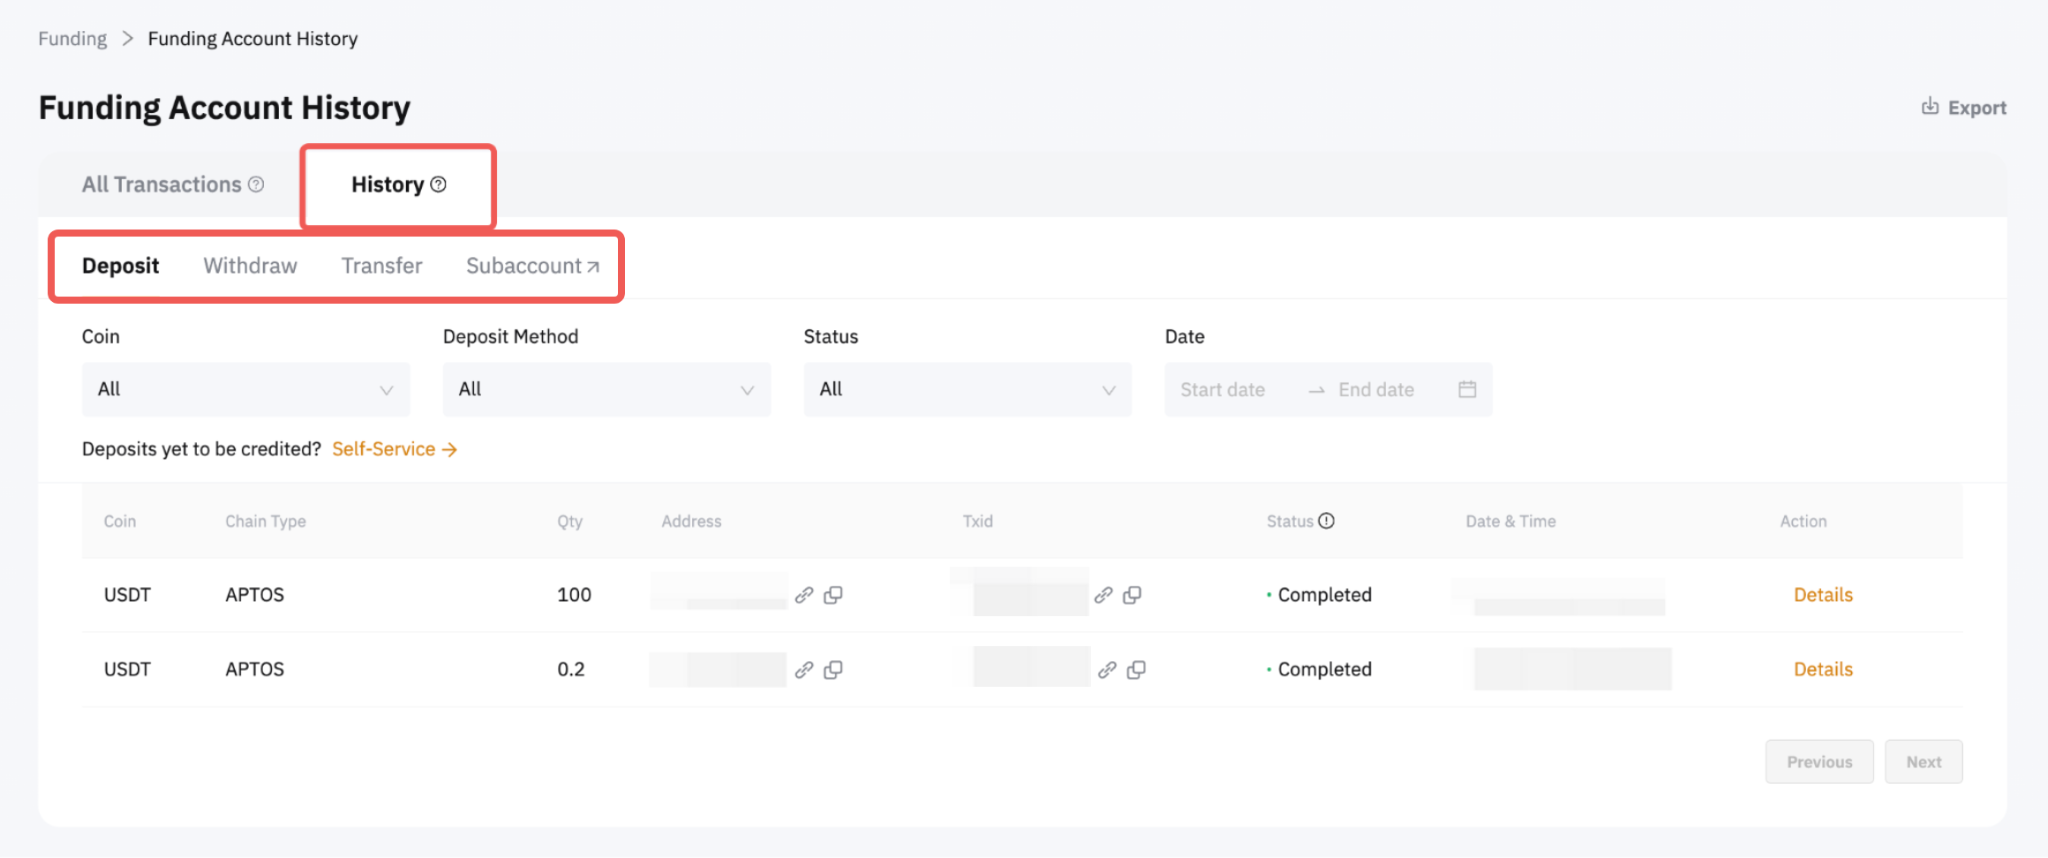Open Txid link of the 0.2 USDT deposit
2048x858 pixels.
[1107, 670]
